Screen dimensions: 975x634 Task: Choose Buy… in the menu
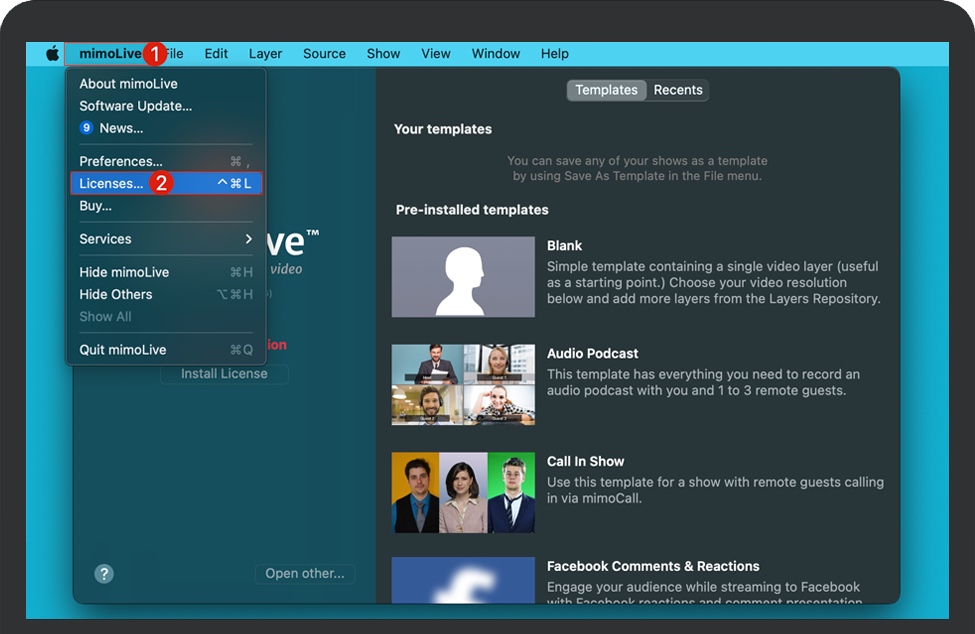point(166,206)
